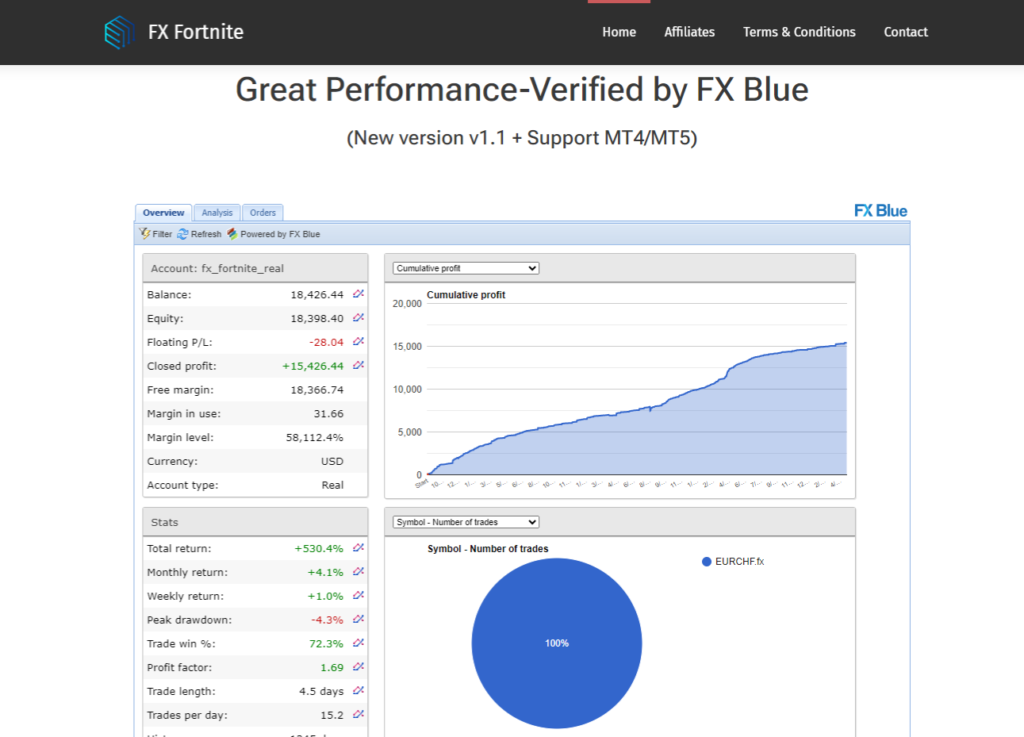Open chart icon next to Profit factor
Screen dimensions: 1024x737
click(359, 667)
